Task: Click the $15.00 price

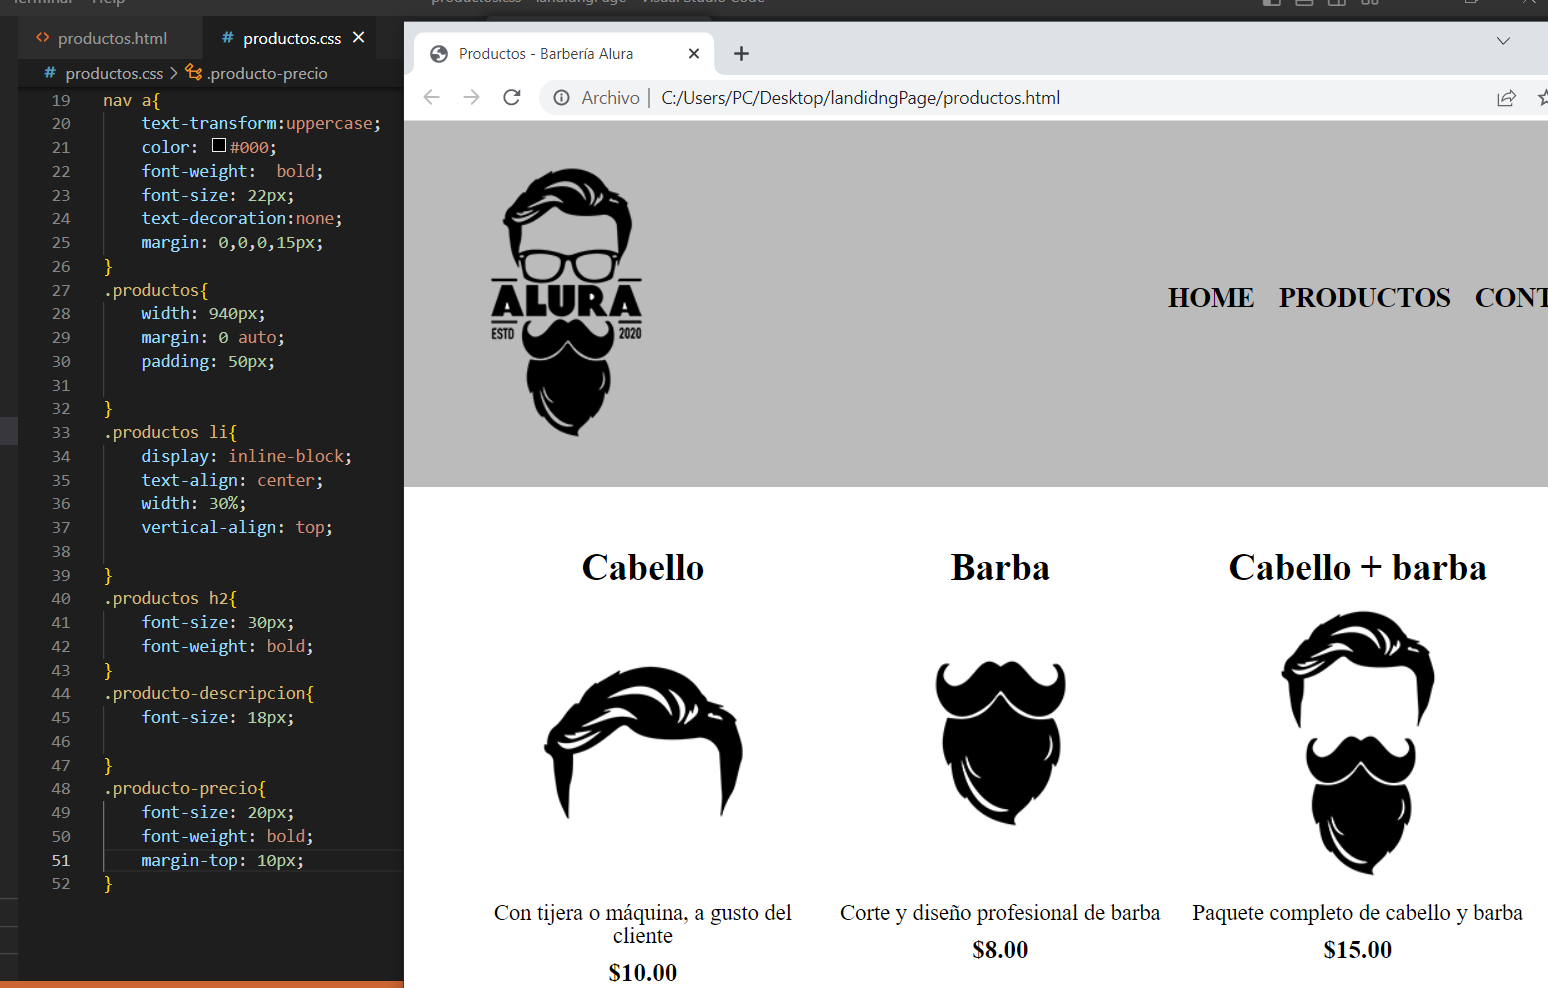Action: 1358,950
